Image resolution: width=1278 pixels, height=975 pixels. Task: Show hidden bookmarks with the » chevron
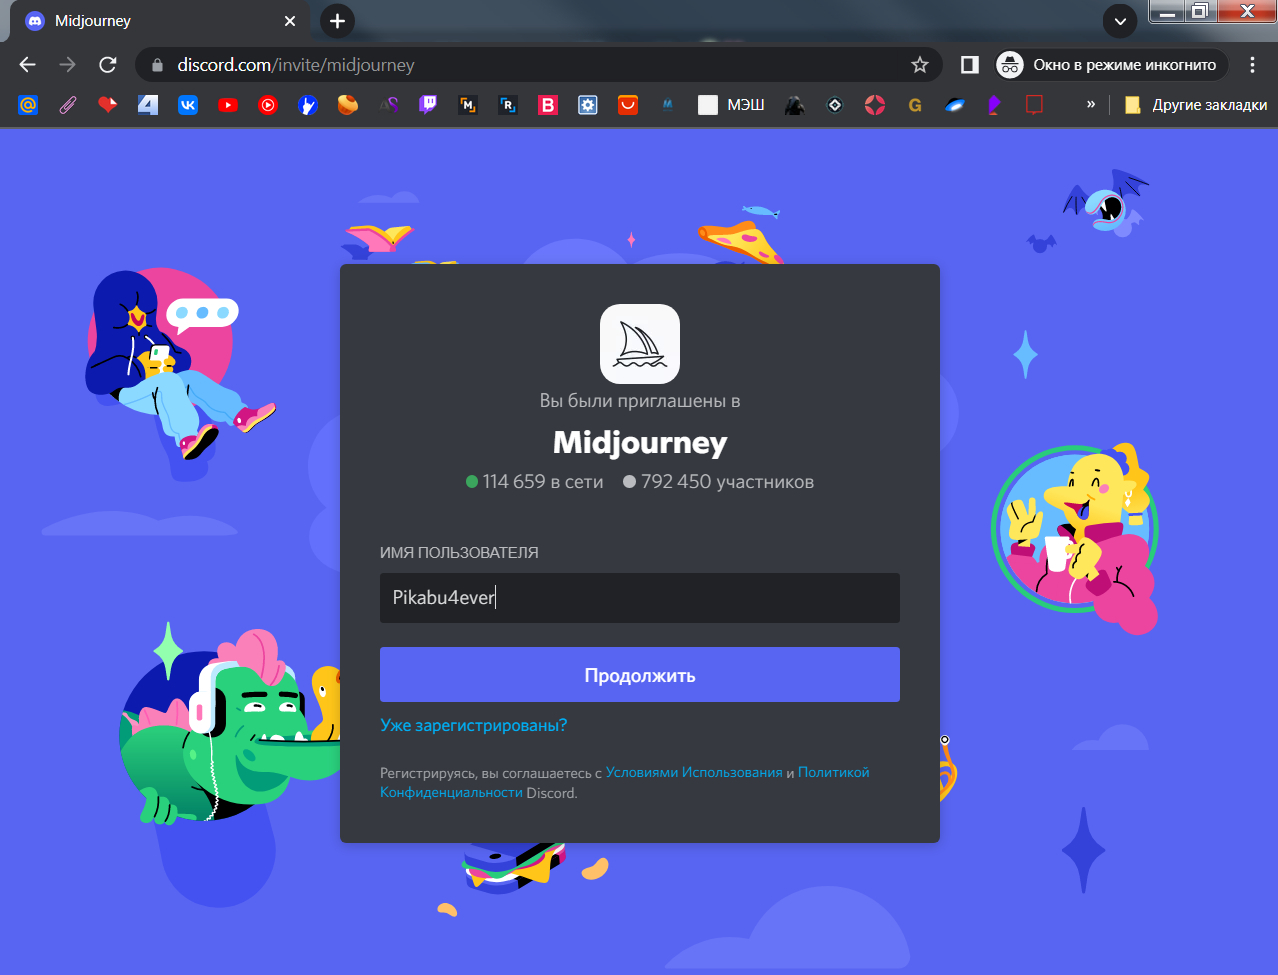[x=1090, y=104]
